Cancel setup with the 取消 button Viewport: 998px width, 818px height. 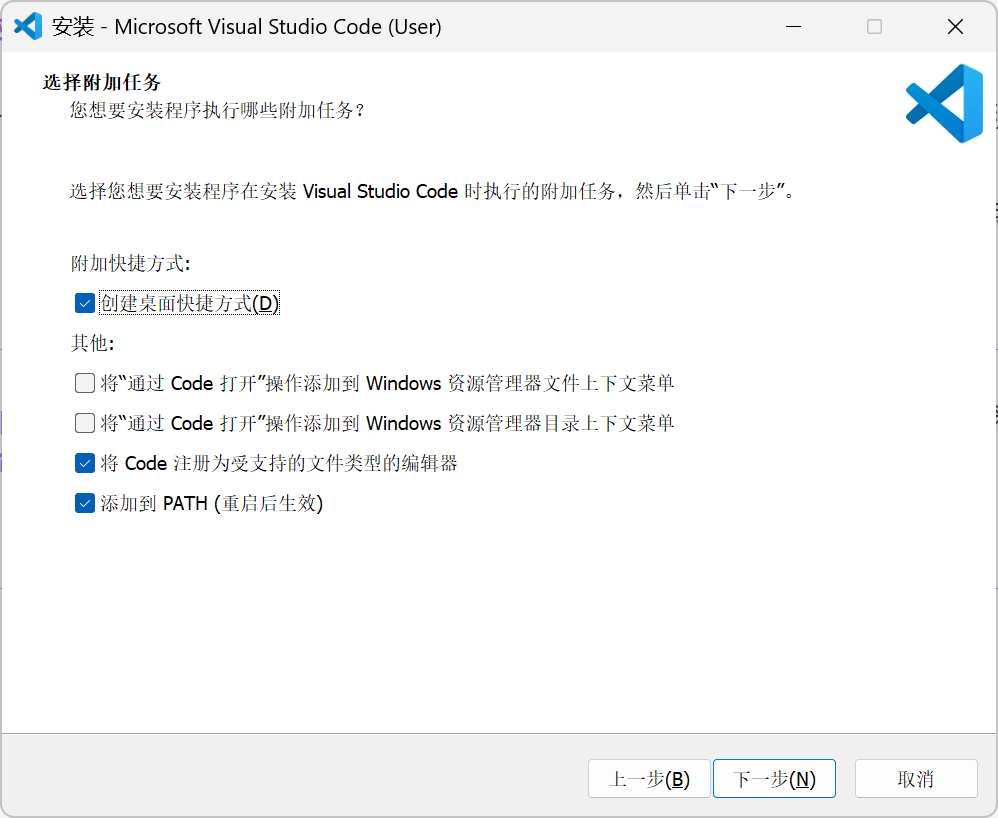[x=915, y=779]
